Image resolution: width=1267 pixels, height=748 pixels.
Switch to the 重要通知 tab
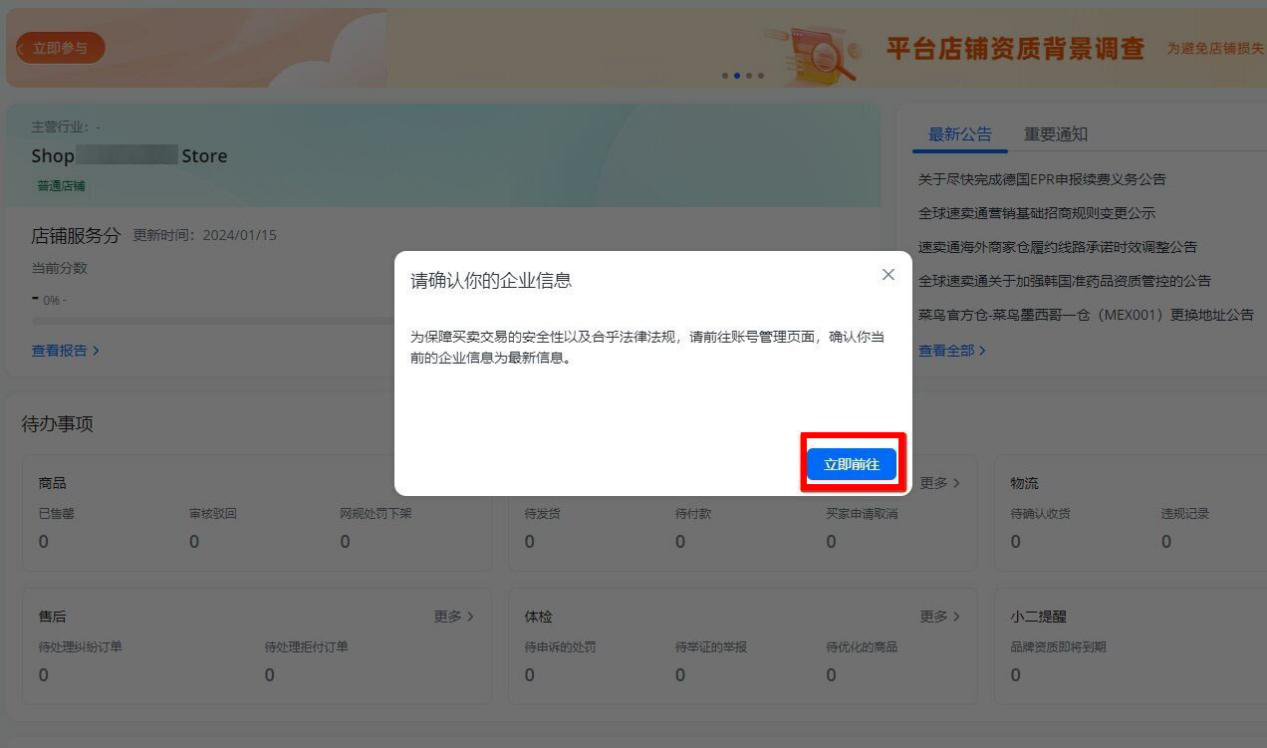point(1055,134)
